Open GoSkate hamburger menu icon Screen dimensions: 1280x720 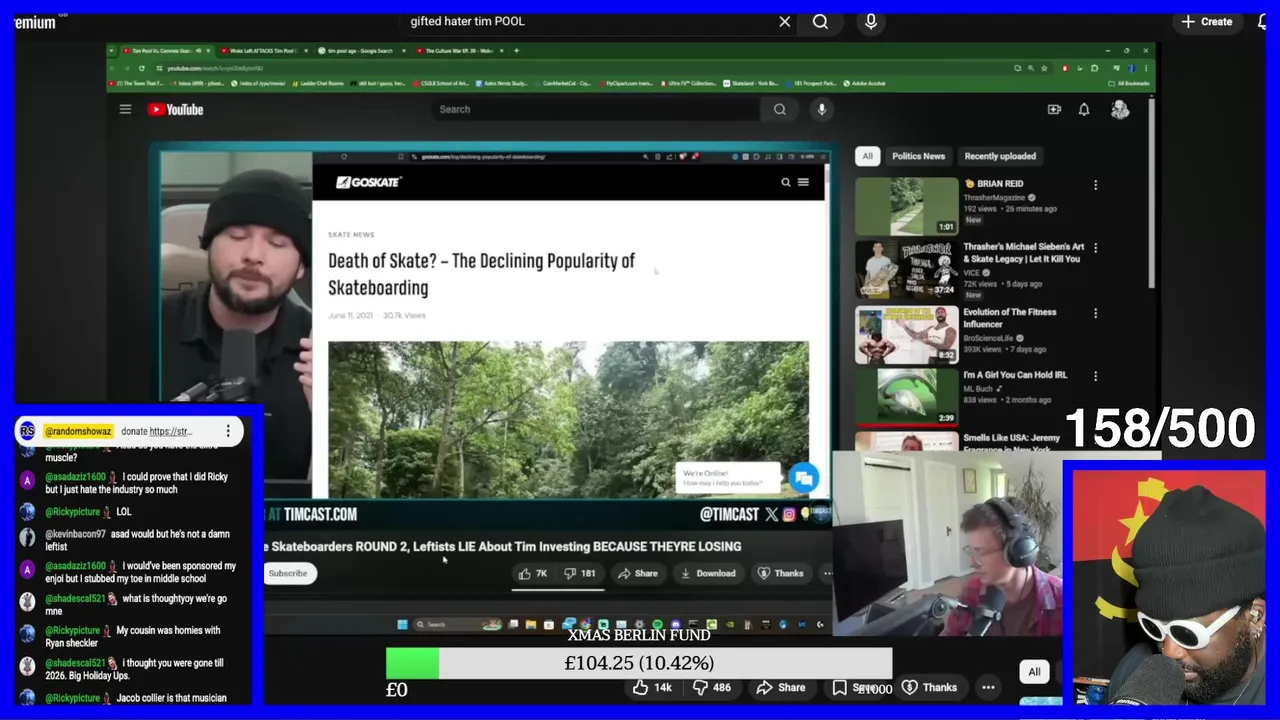(x=803, y=182)
